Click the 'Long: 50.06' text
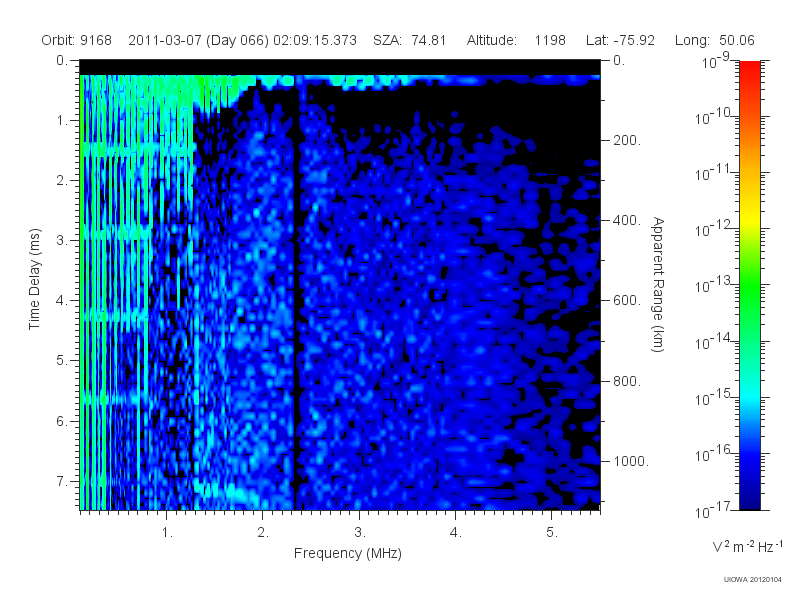The width and height of the screenshot is (800, 600). pyautogui.click(x=714, y=40)
